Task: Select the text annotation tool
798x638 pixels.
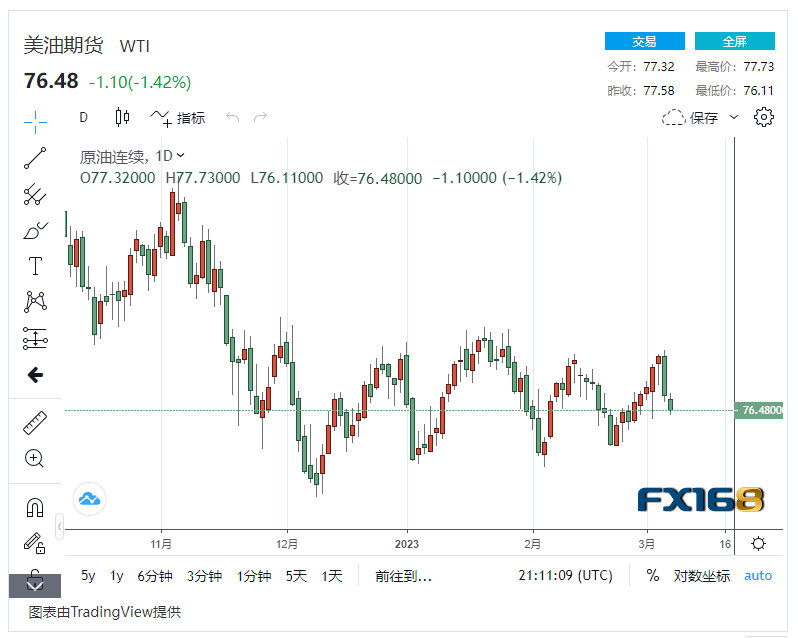Action: (35, 266)
